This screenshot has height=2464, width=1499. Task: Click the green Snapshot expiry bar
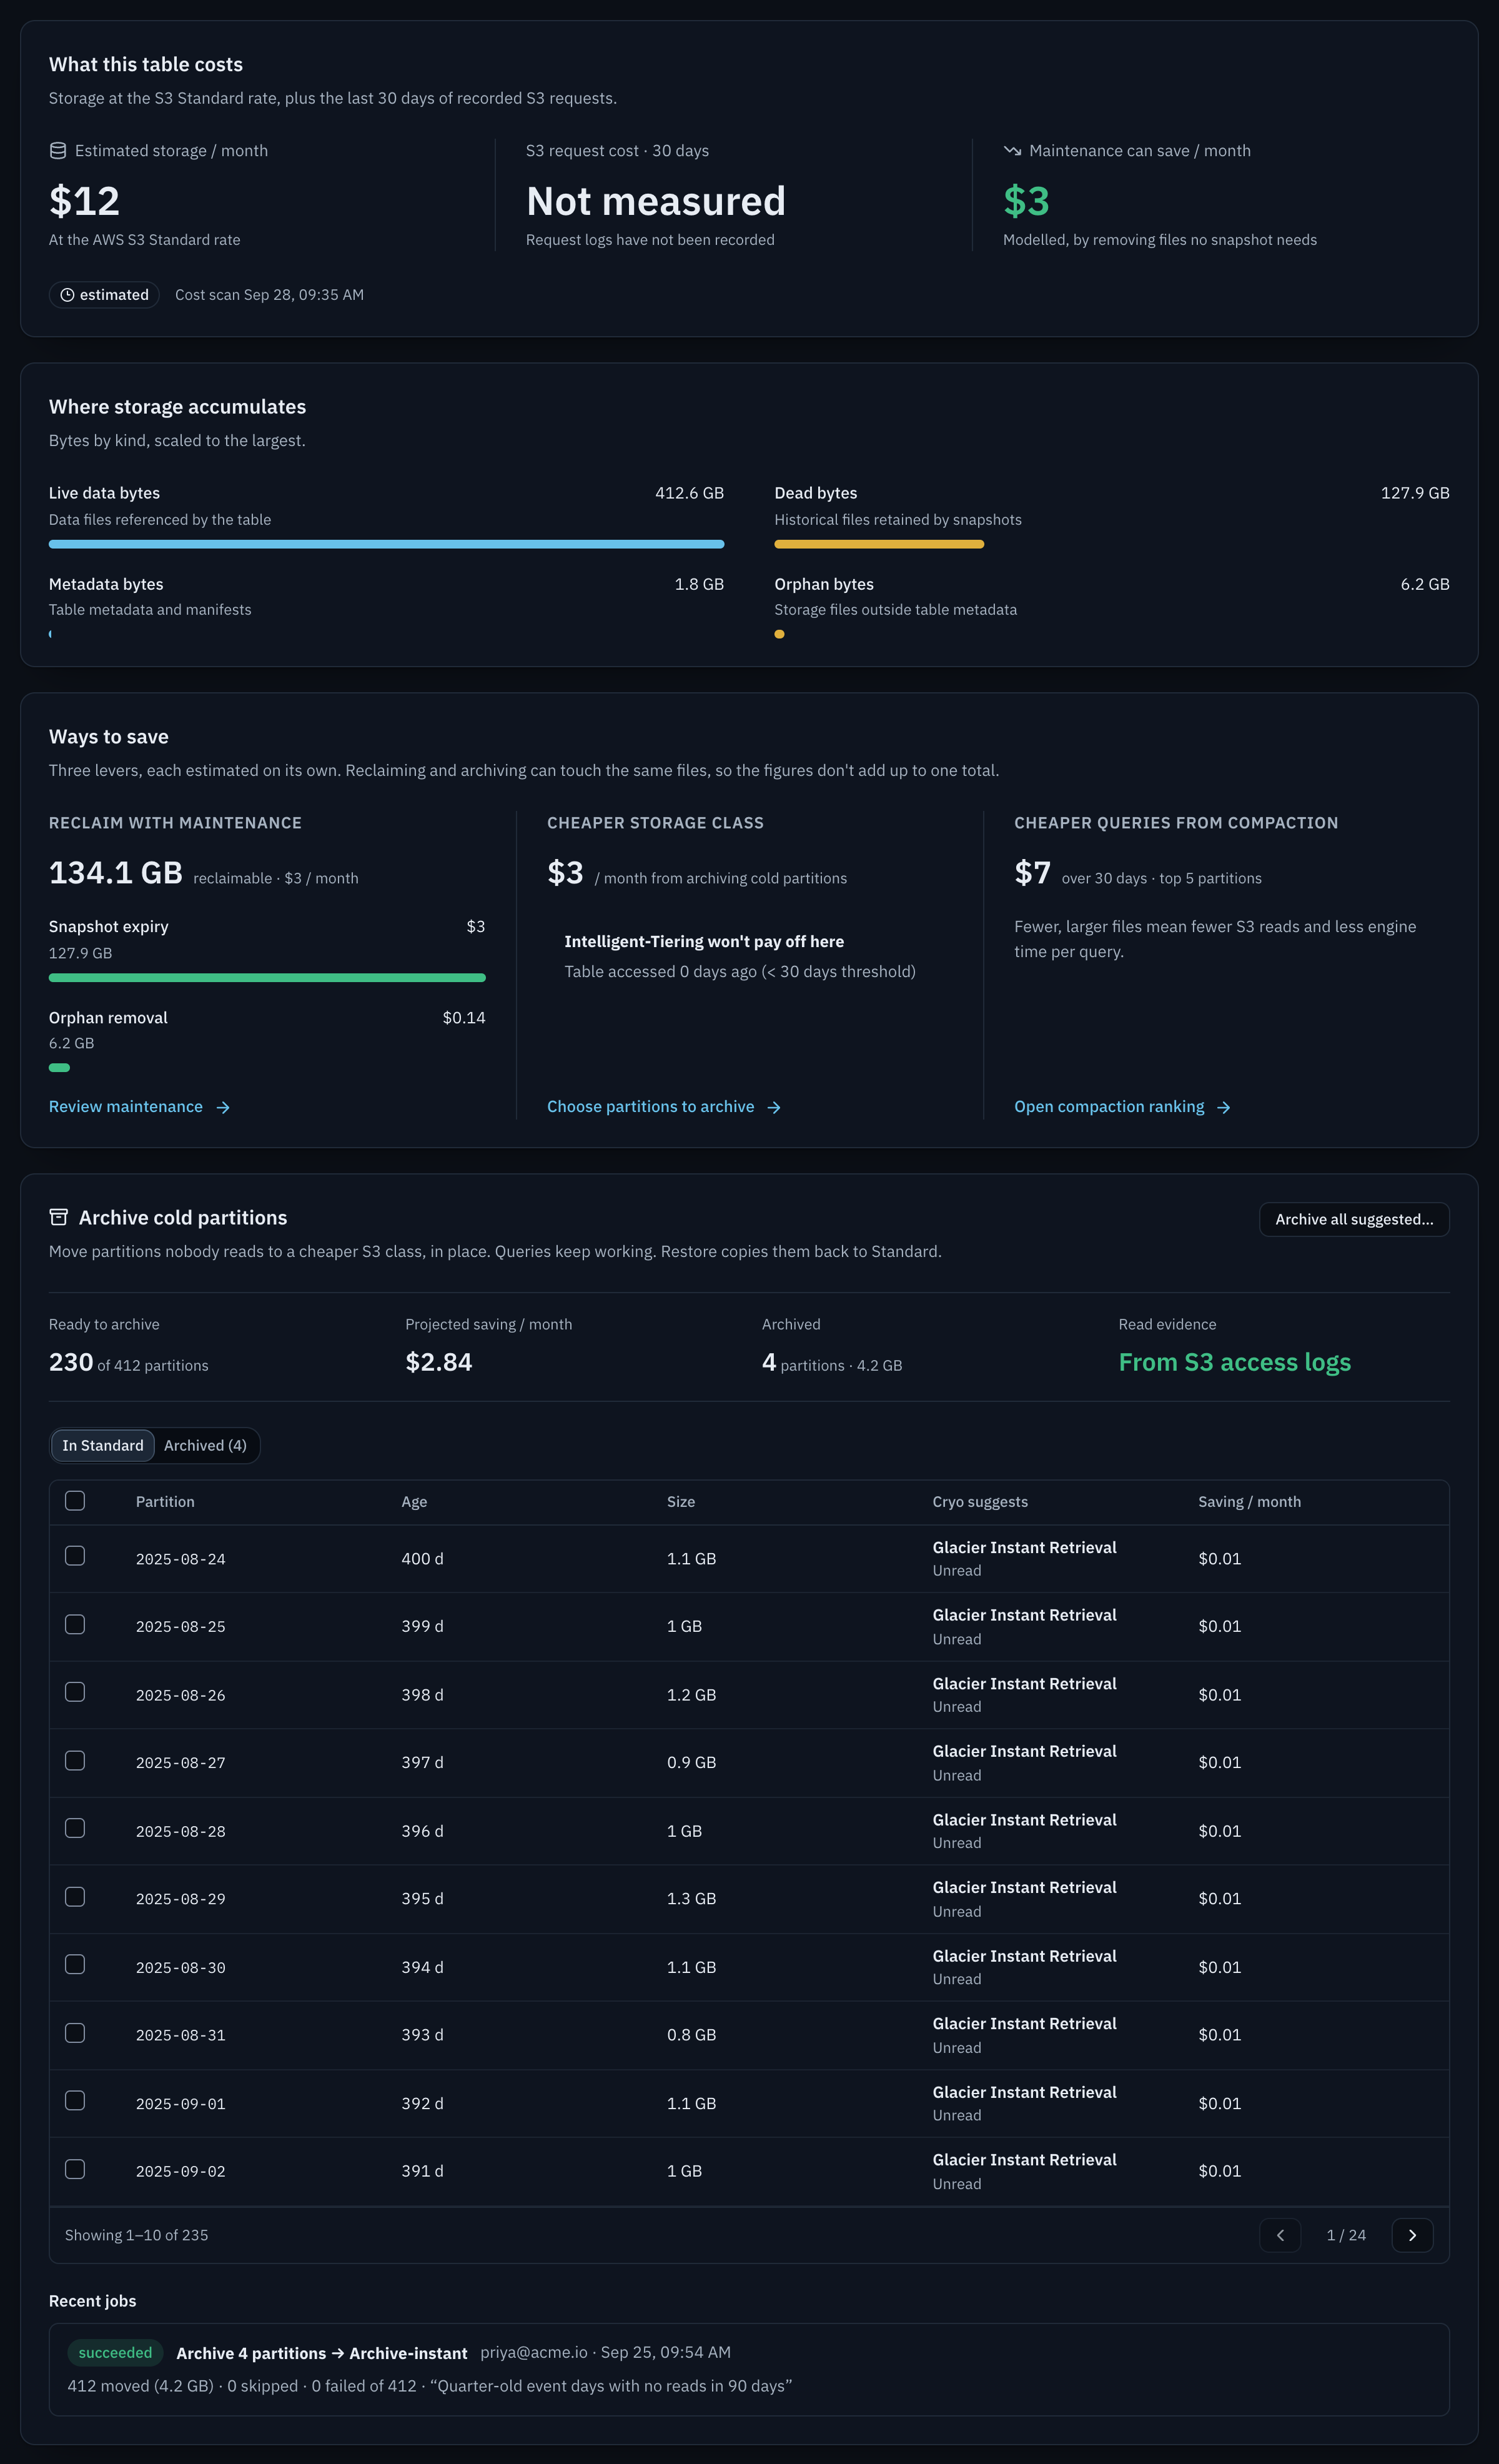(x=267, y=977)
